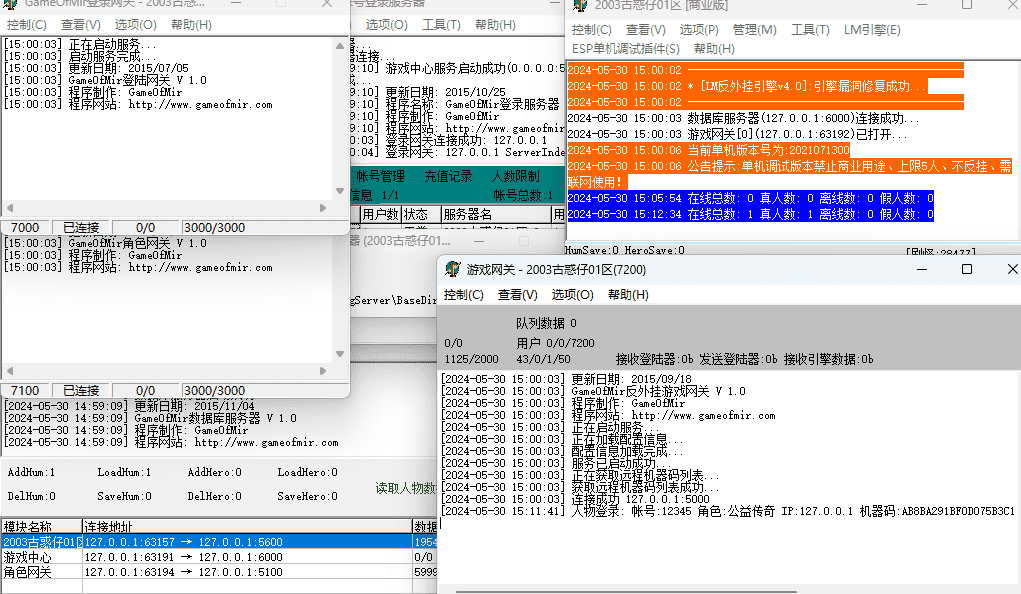Open 选项(O) menu in 登录网关 window
The height and width of the screenshot is (594, 1021).
(x=135, y=25)
